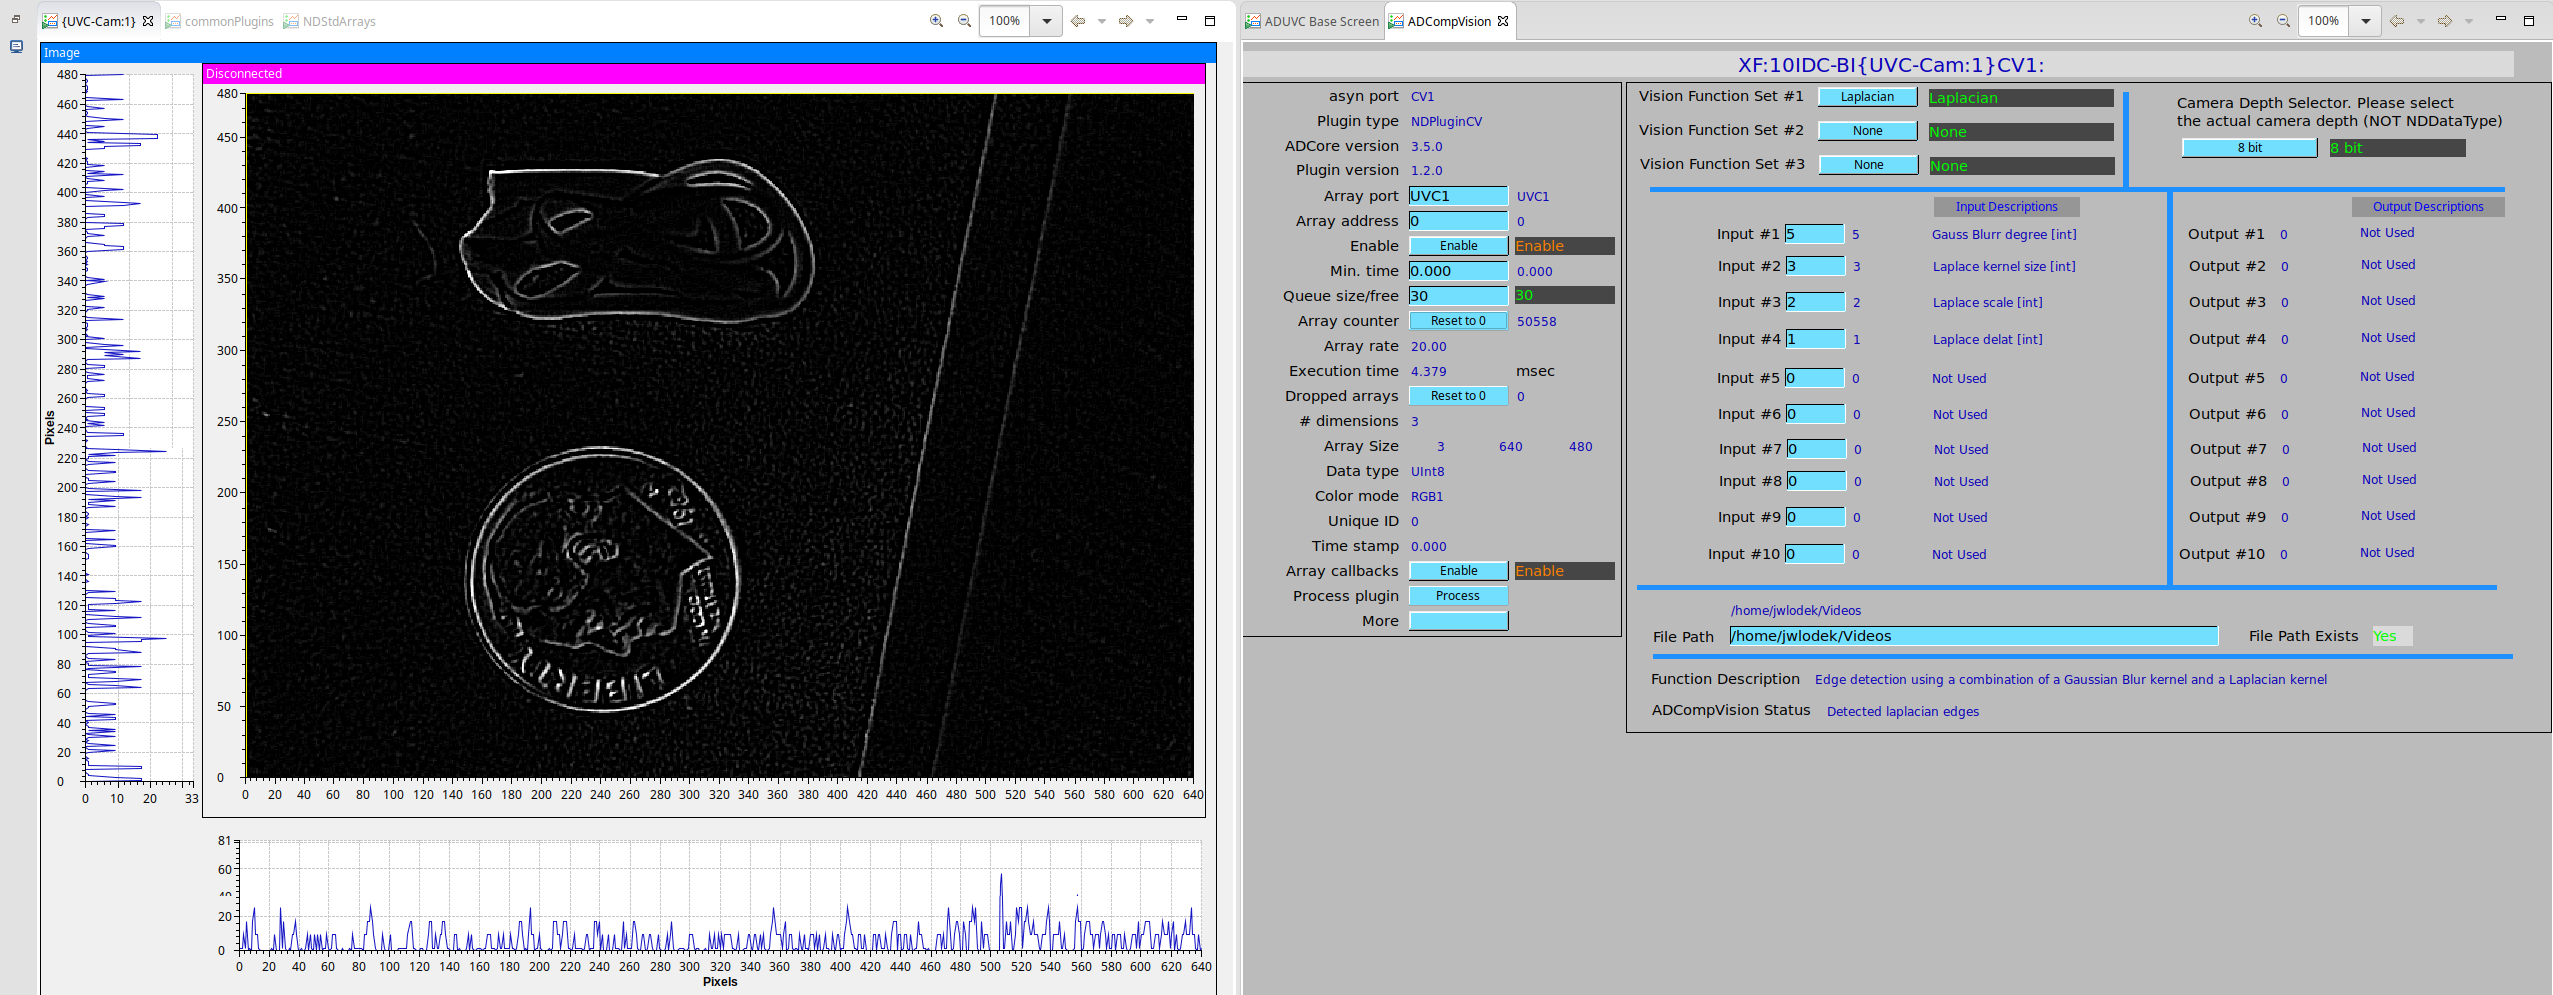The height and width of the screenshot is (995, 2553).
Task: Zoom out on the left UVC-Cam panel
Action: [964, 21]
